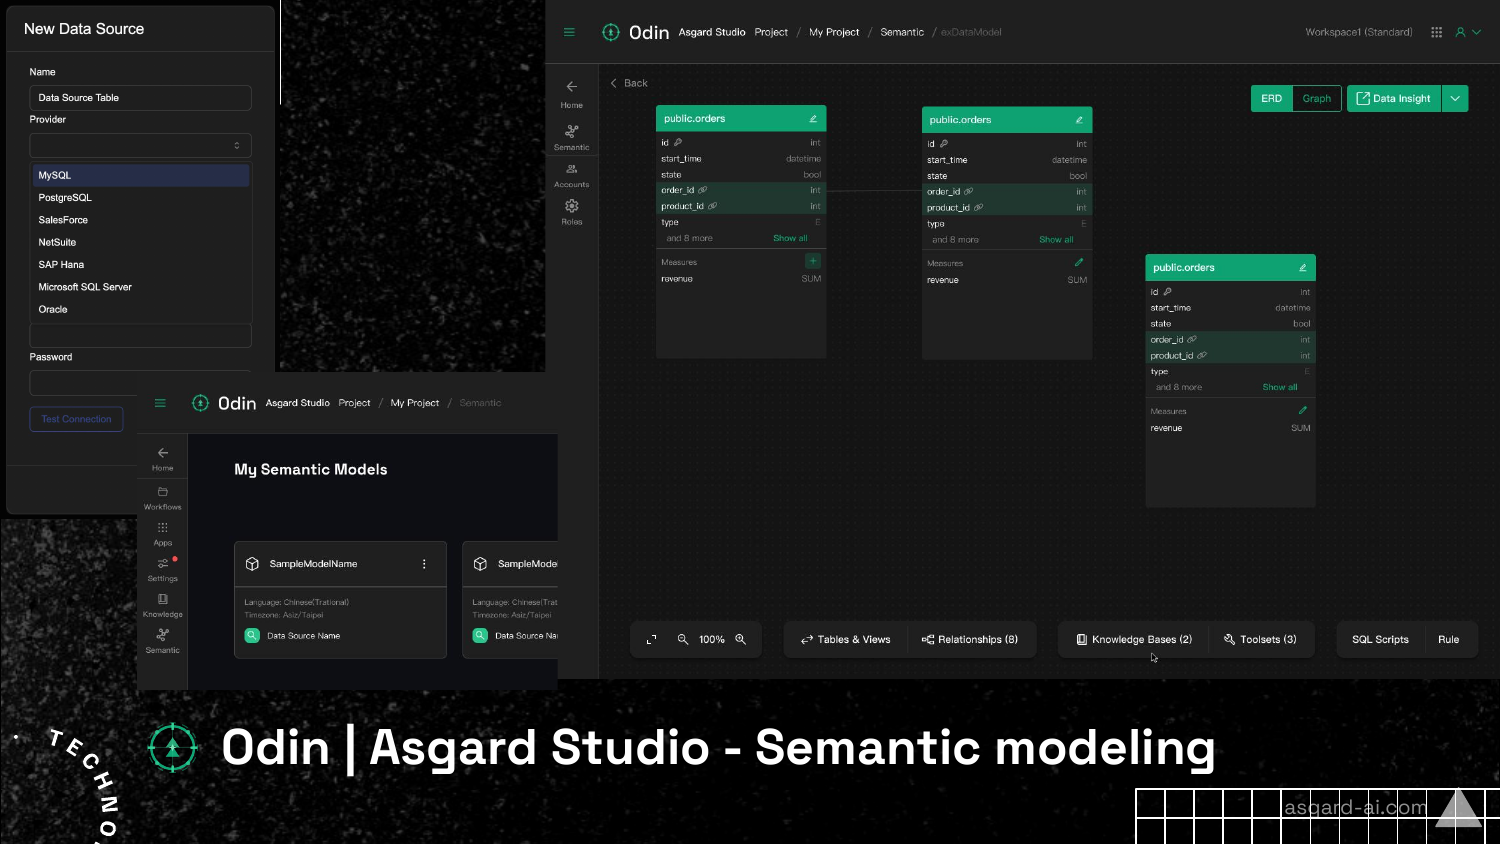1500x844 pixels.
Task: Open the three-dot menu on SampleModelName card
Action: pos(424,564)
